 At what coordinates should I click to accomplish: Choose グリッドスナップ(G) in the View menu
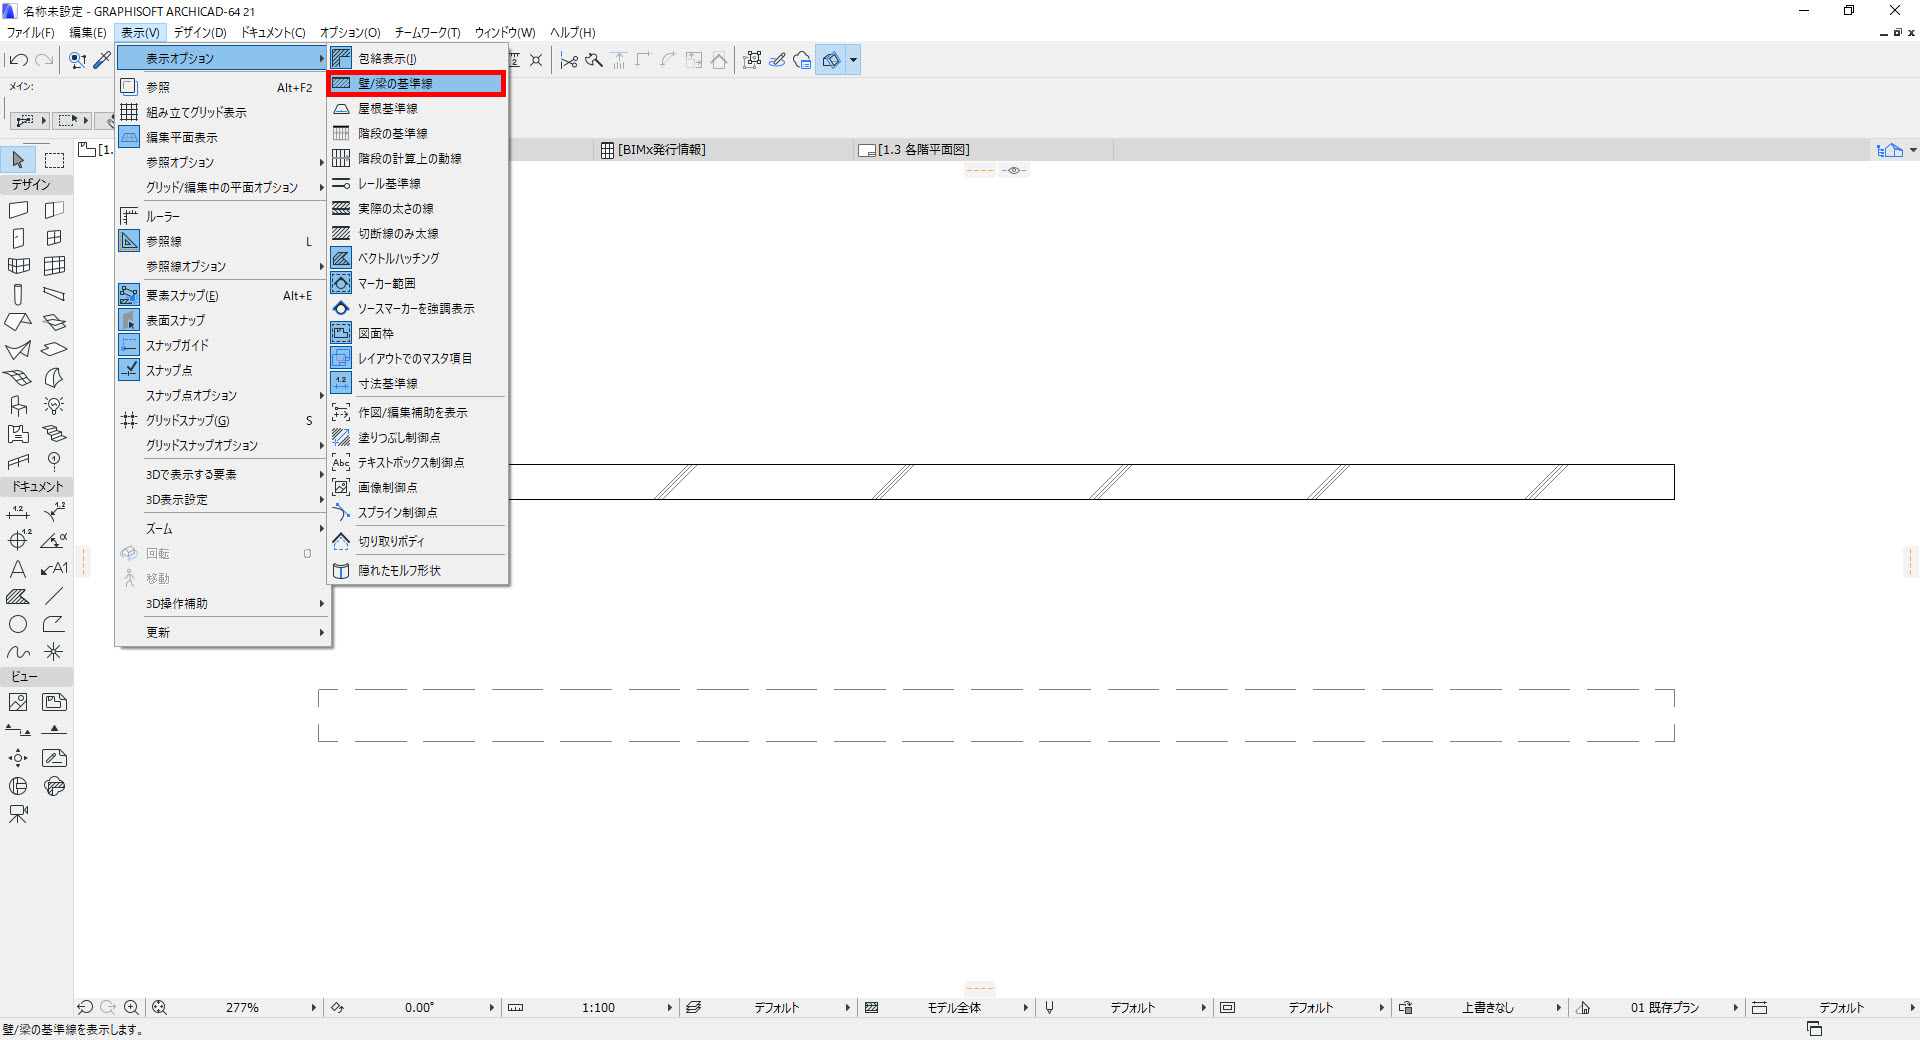click(x=223, y=420)
